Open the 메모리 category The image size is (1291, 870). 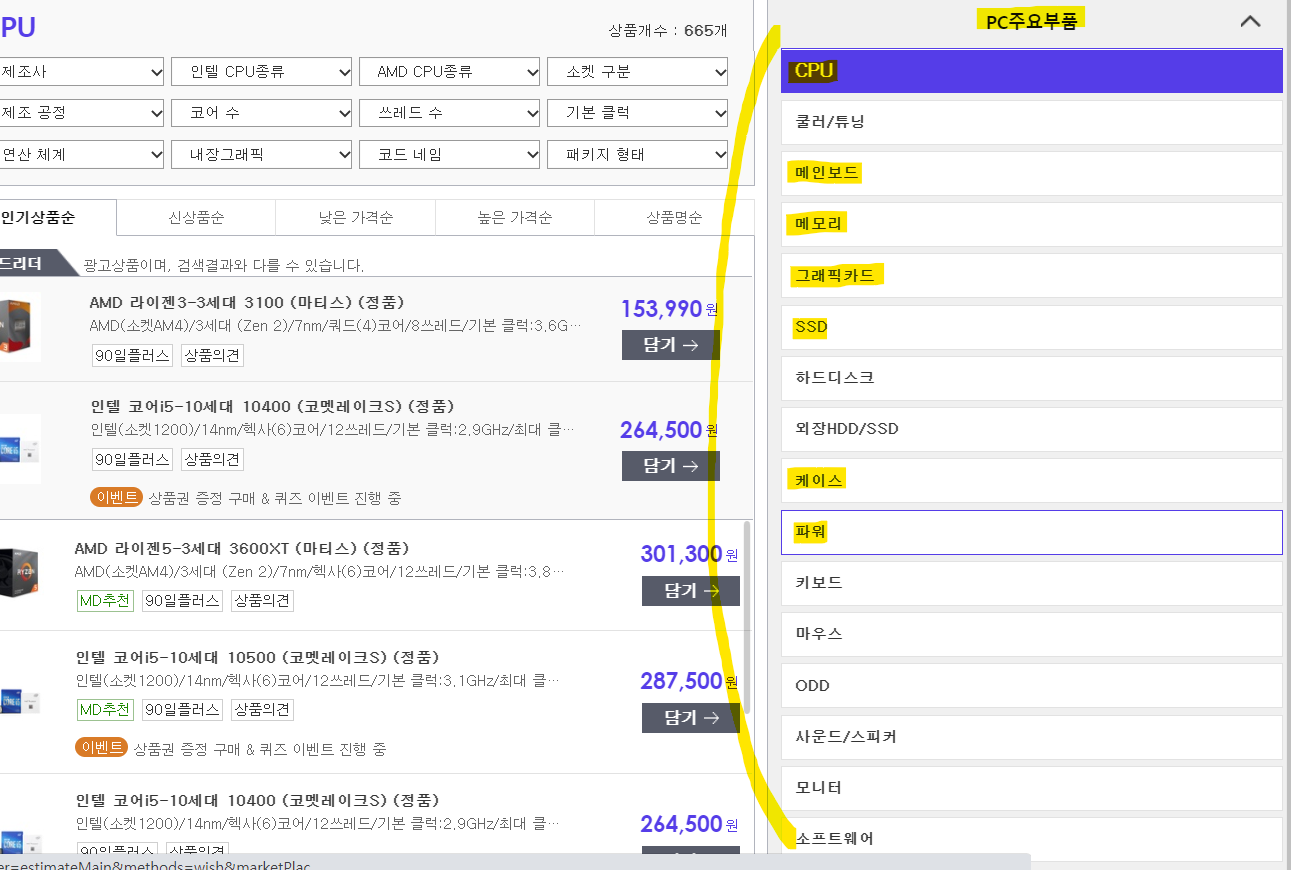(x=1032, y=224)
